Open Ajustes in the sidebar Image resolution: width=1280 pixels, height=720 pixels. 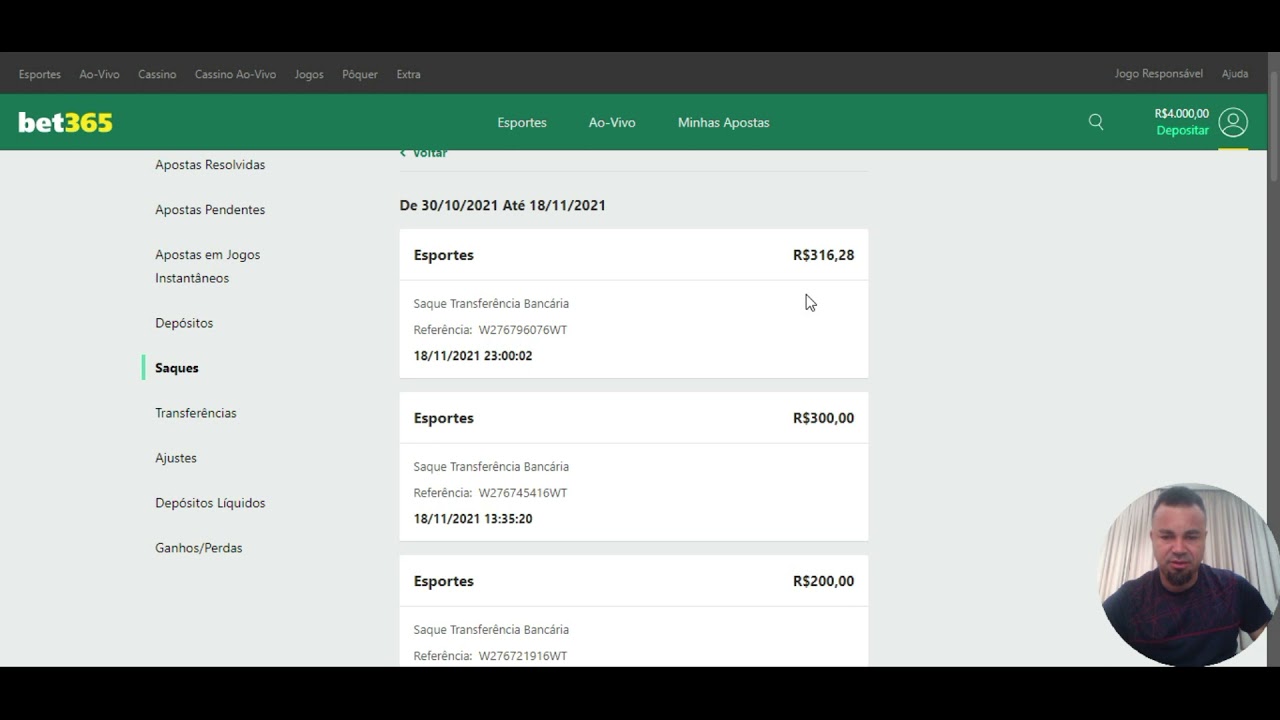pos(176,458)
